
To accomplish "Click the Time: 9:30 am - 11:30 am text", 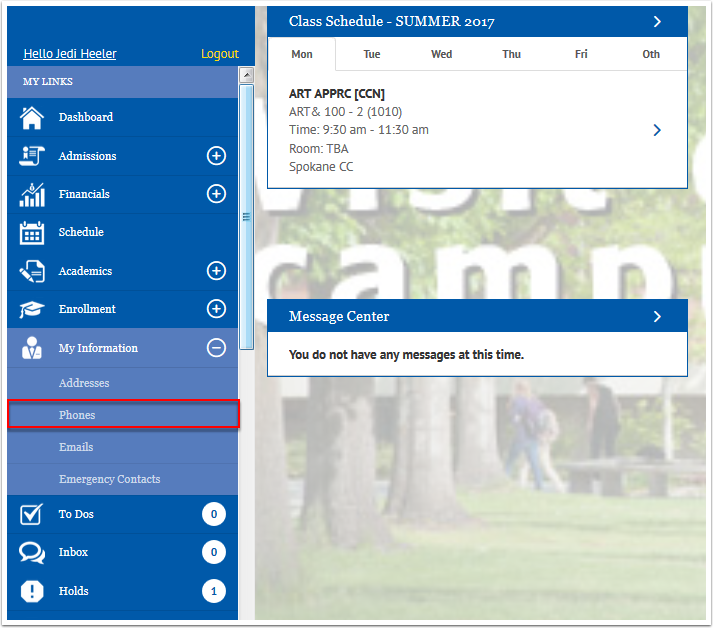I will point(358,130).
